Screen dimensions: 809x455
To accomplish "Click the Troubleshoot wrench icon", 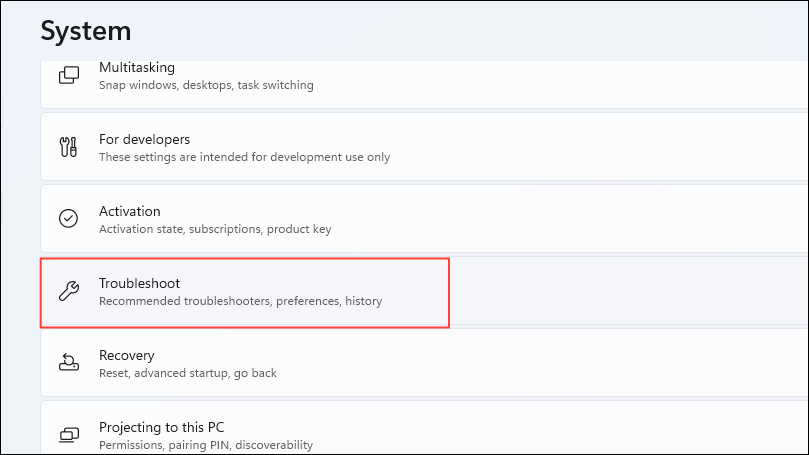I will coord(69,290).
